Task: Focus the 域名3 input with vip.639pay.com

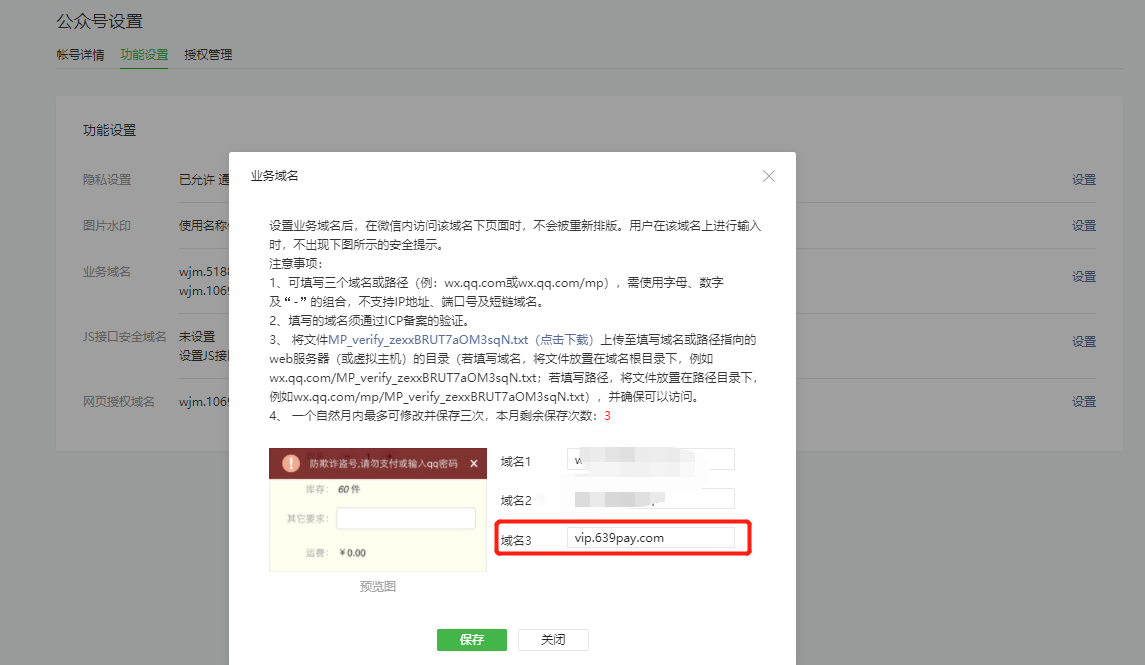Action: coord(651,538)
